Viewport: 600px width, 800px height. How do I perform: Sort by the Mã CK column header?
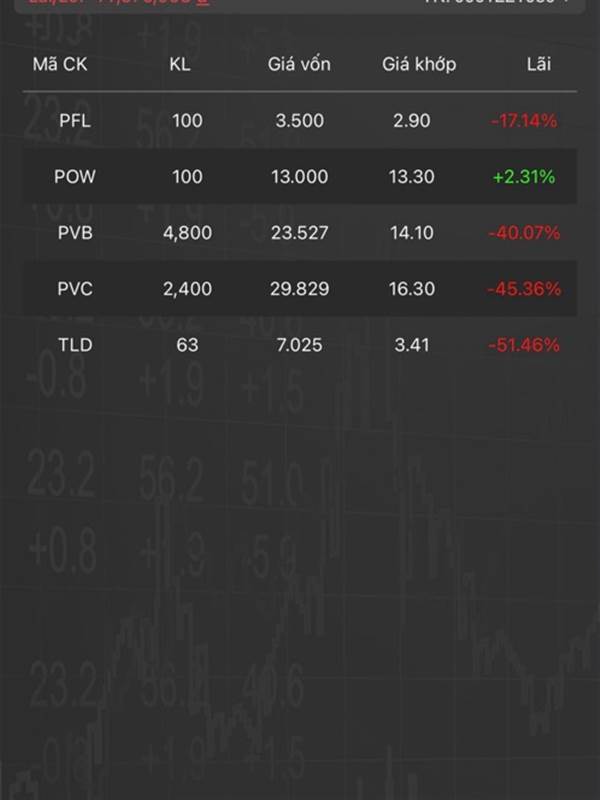point(60,64)
